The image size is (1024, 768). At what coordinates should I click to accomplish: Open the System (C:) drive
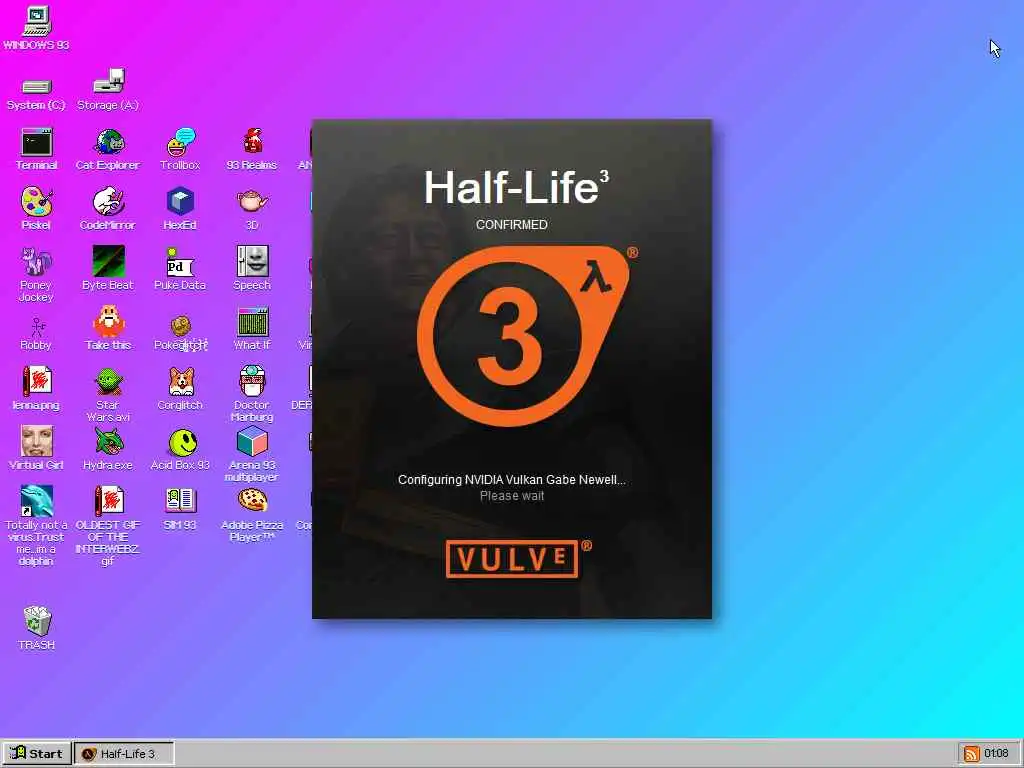(x=36, y=95)
